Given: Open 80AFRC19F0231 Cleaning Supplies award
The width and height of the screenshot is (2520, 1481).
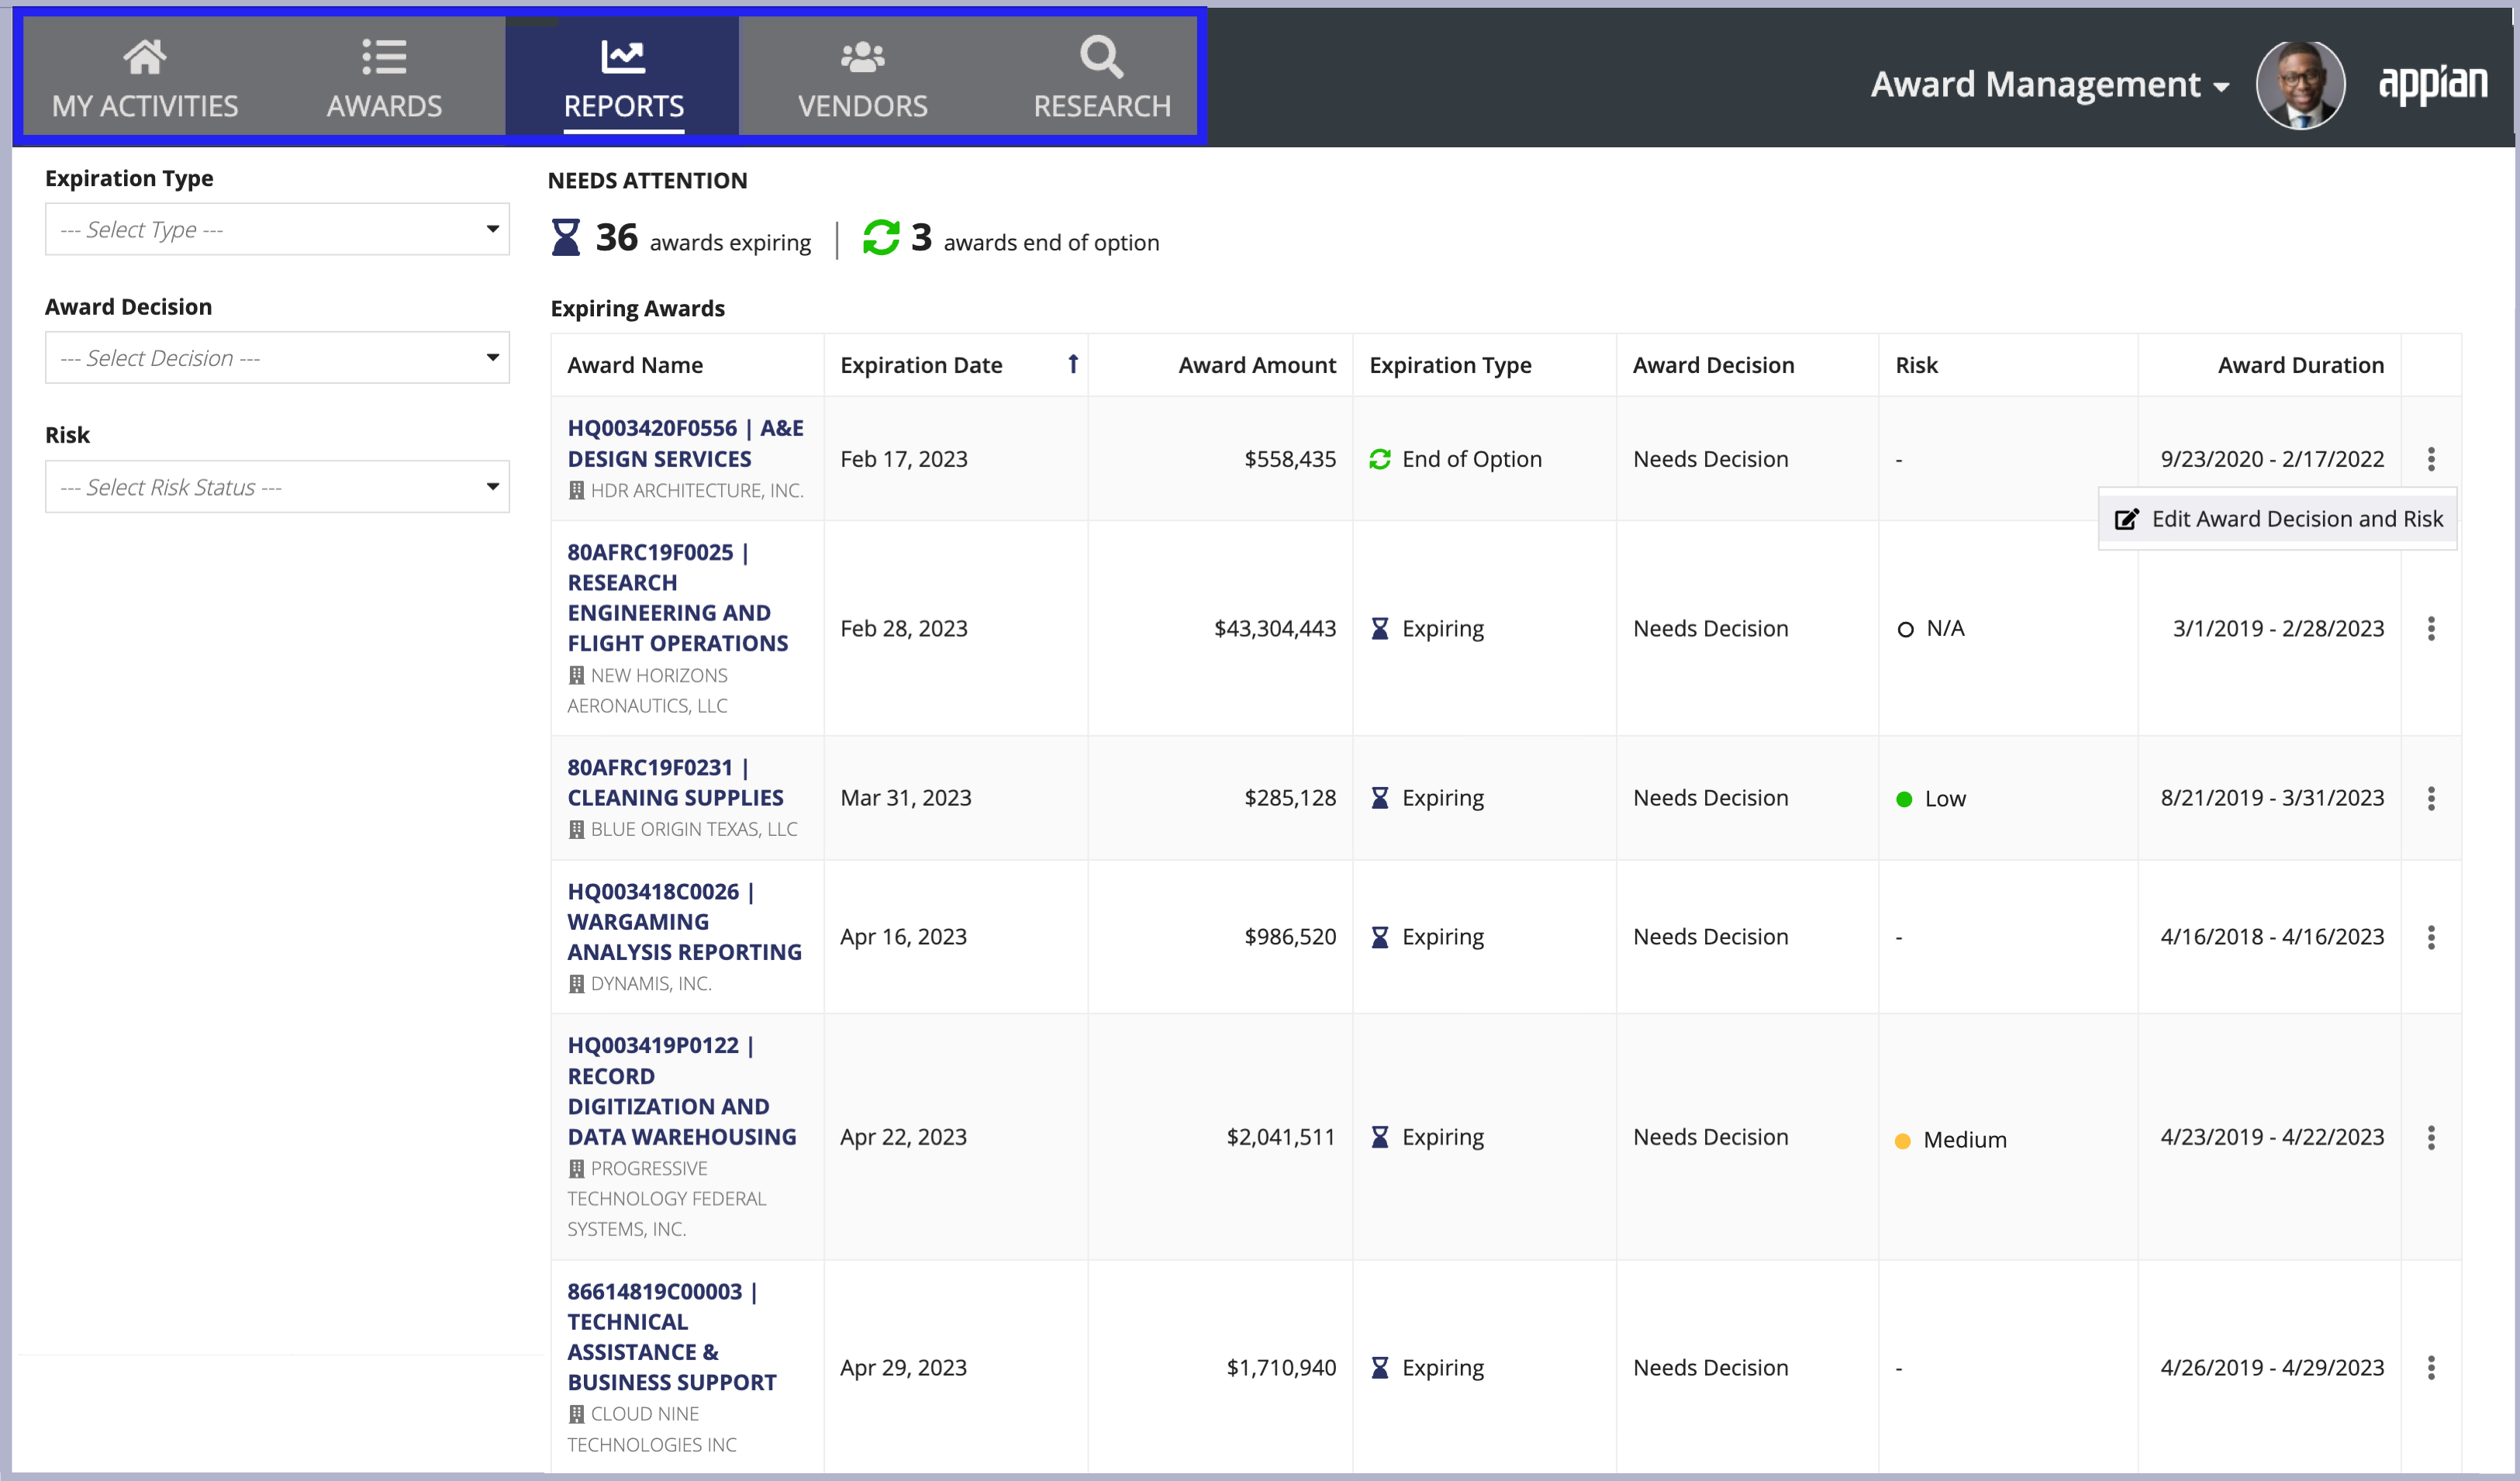Looking at the screenshot, I should [675, 783].
